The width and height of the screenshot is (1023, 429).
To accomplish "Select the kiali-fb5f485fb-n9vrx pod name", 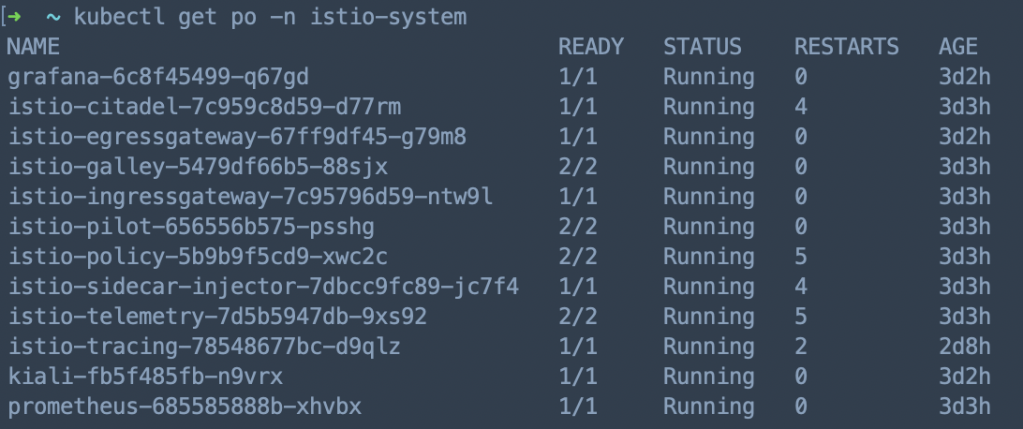I will pos(145,377).
